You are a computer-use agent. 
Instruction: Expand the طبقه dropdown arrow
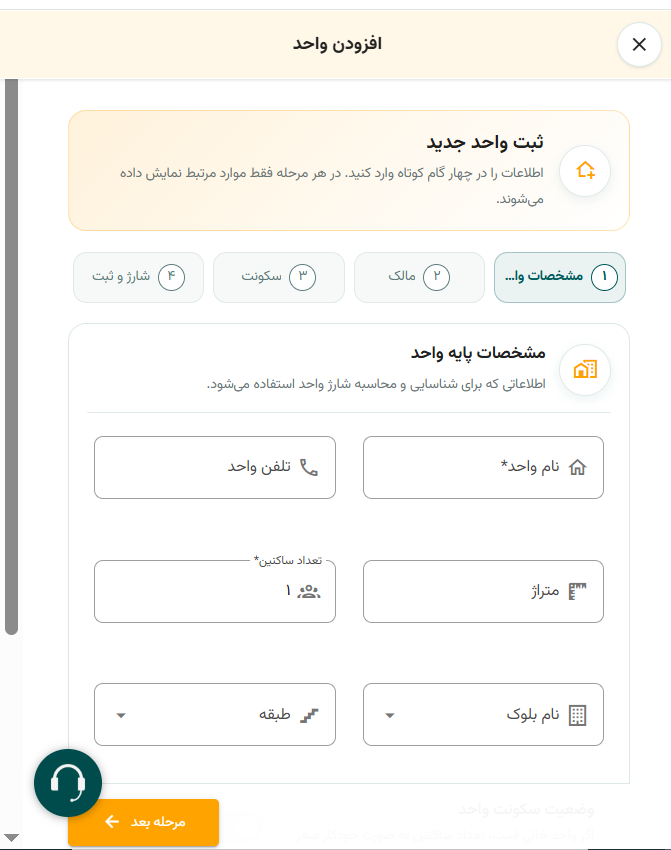coord(121,716)
